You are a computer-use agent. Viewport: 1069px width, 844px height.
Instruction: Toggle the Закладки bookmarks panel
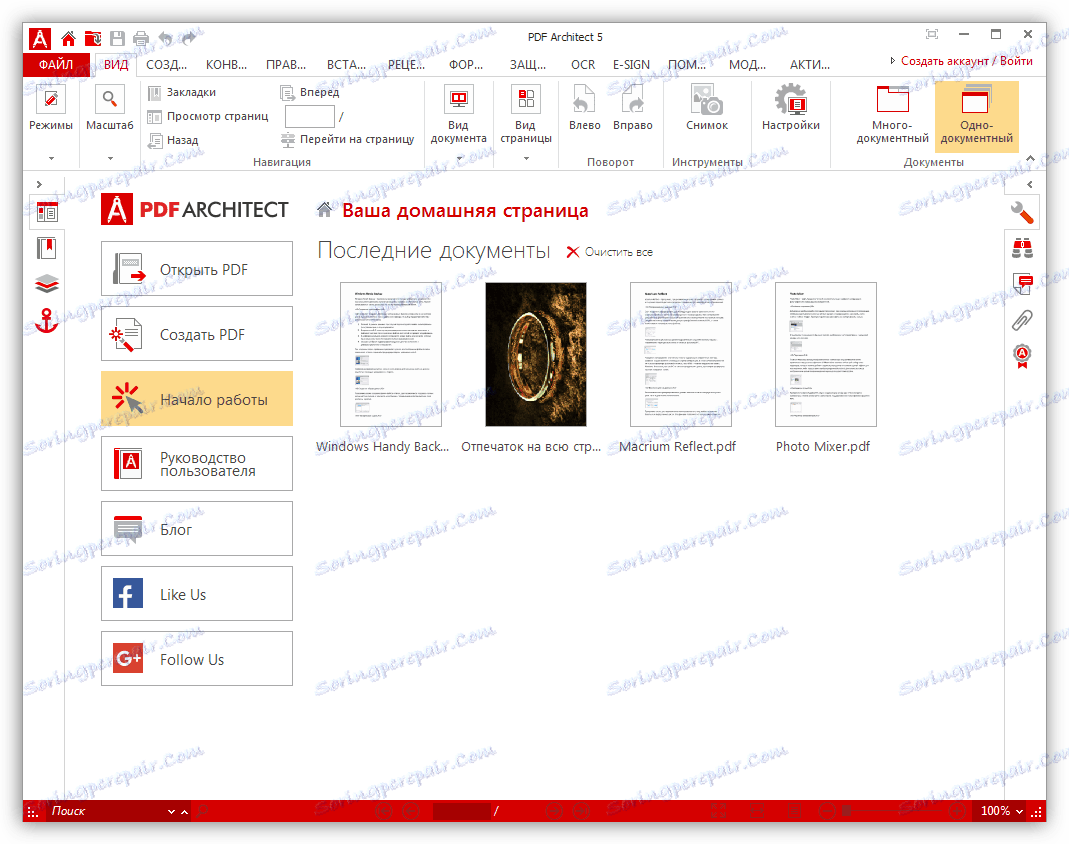tap(182, 92)
